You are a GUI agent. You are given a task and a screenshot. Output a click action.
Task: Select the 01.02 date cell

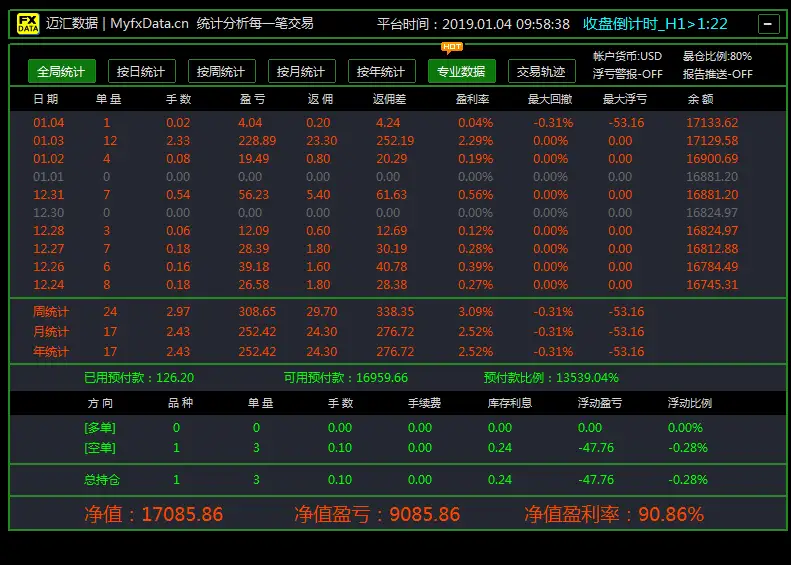point(48,158)
